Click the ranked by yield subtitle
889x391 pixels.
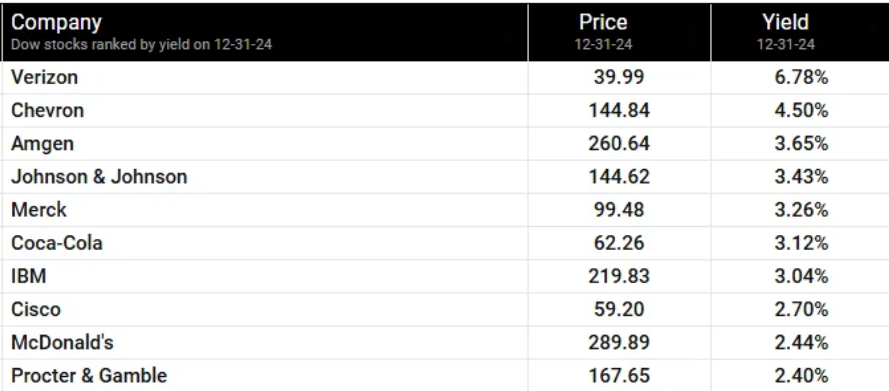[142, 45]
